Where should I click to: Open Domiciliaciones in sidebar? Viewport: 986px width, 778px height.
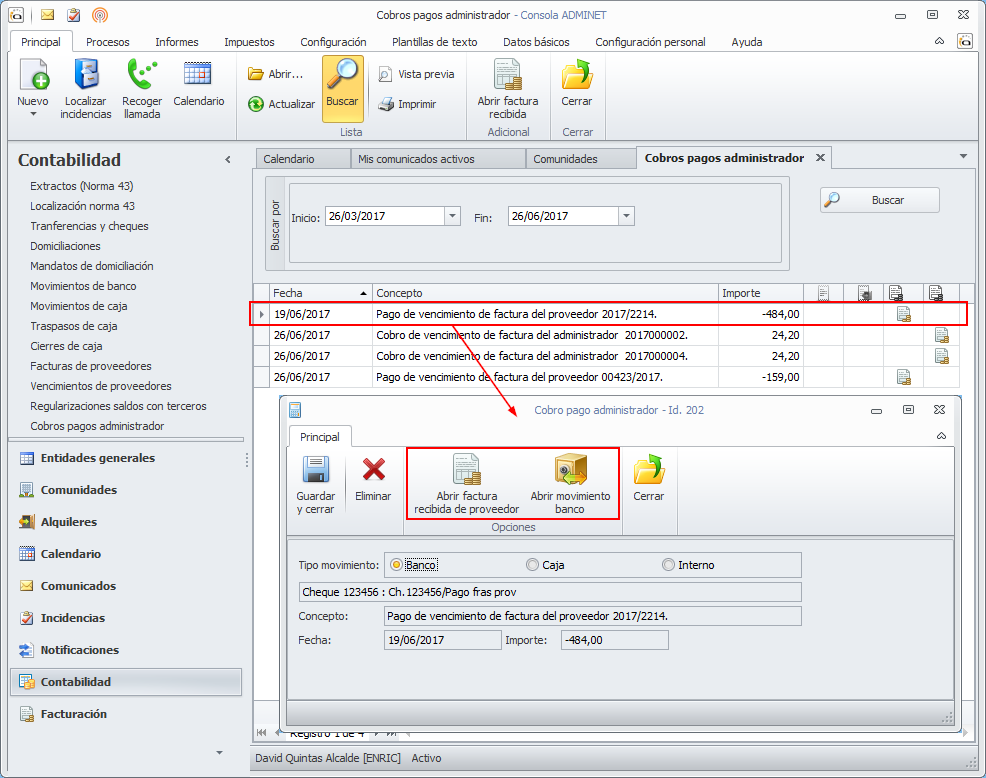(65, 245)
